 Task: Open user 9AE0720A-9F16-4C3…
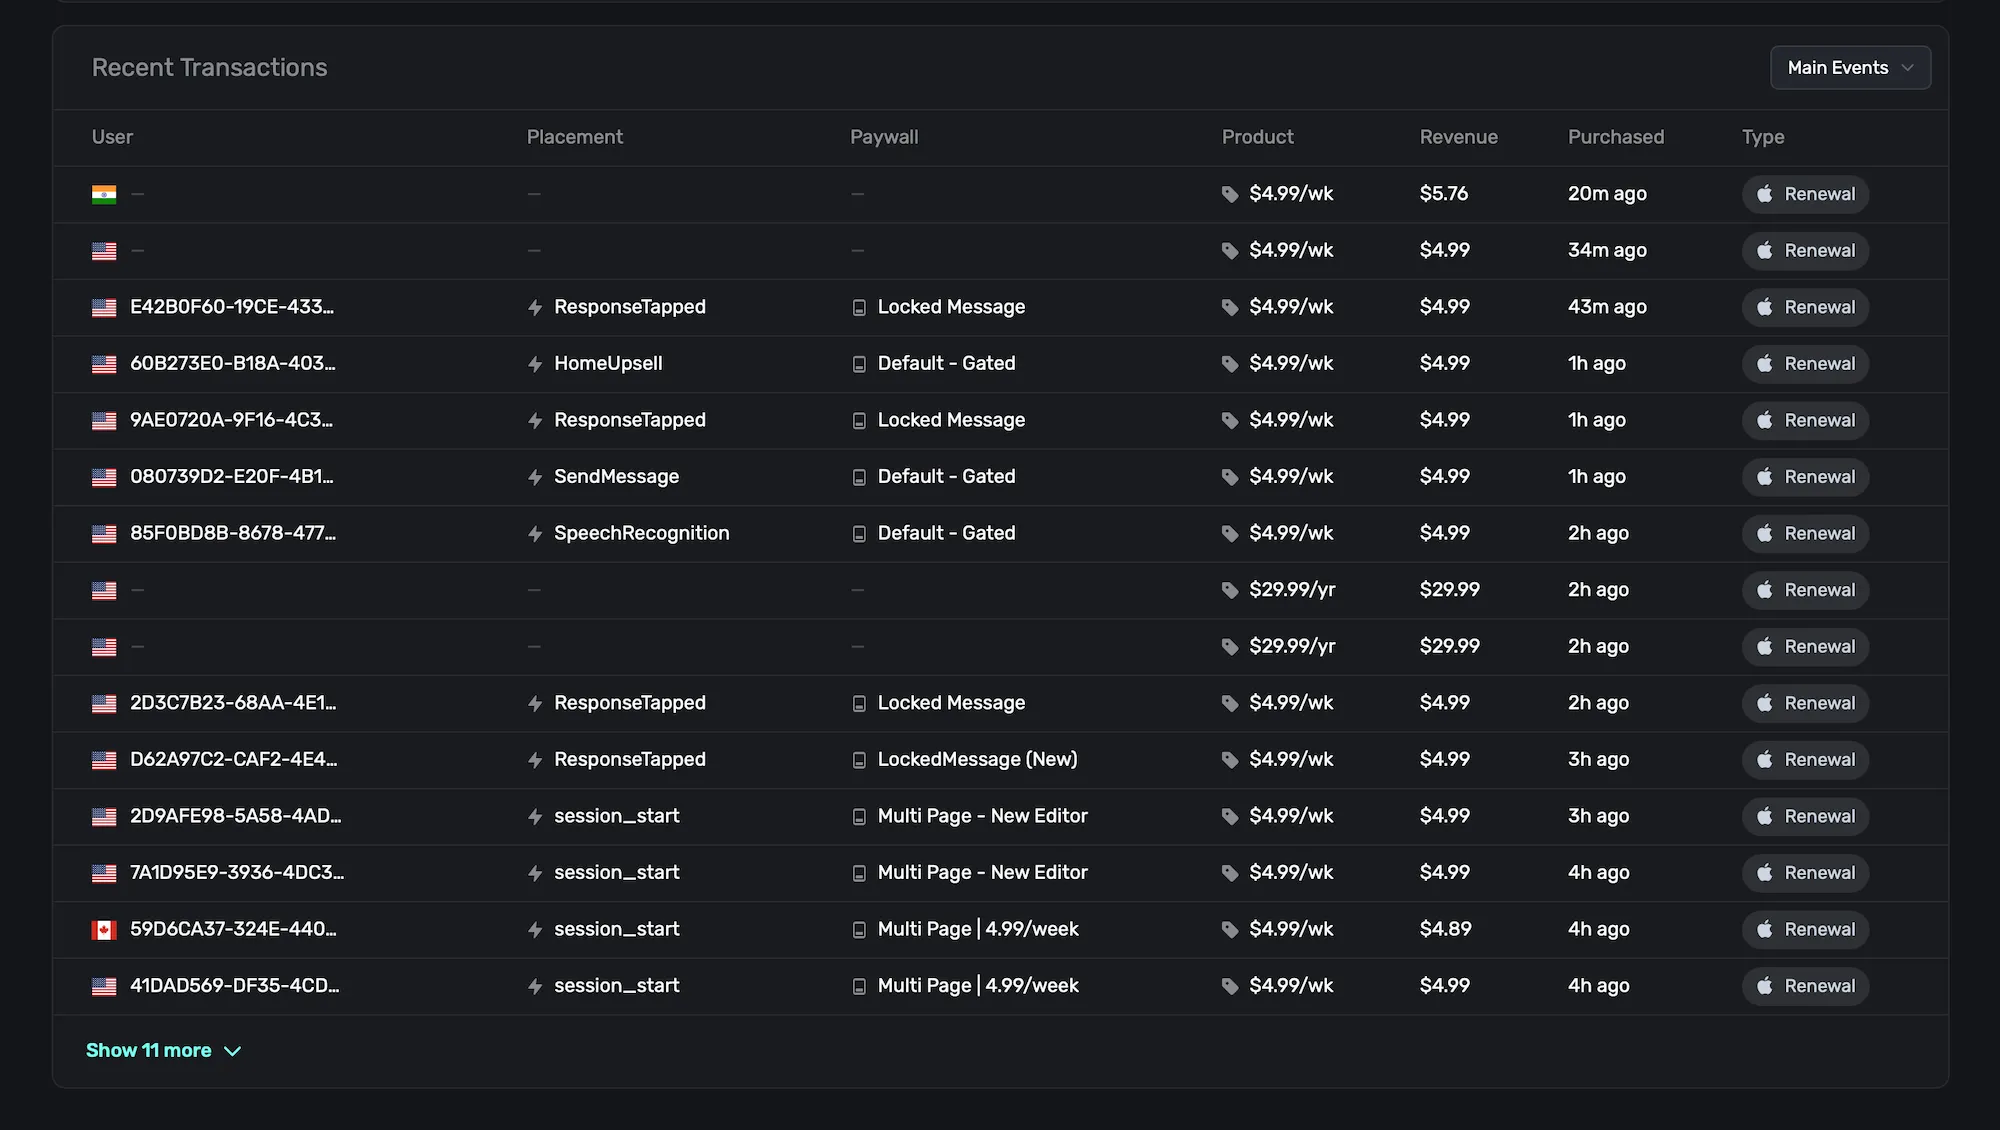232,420
